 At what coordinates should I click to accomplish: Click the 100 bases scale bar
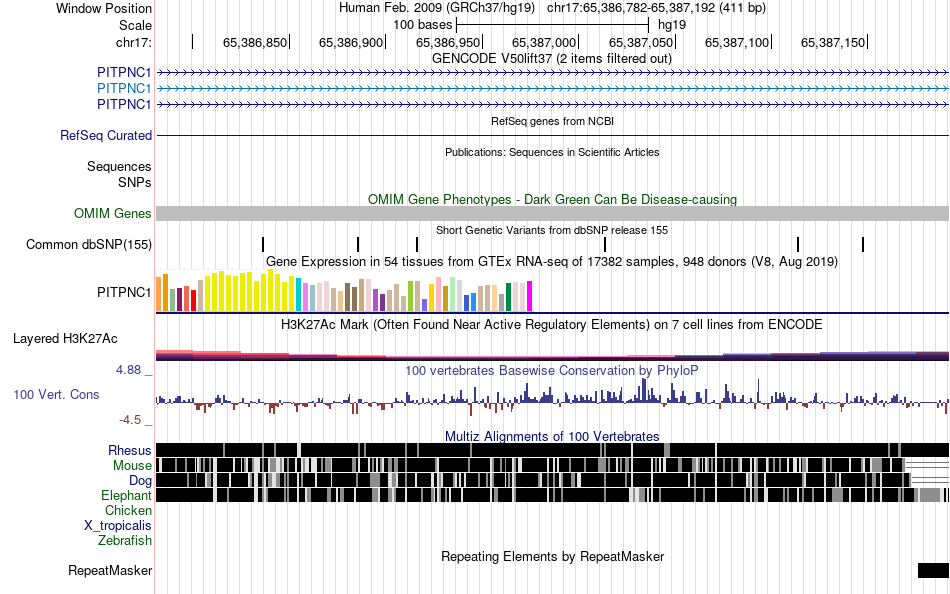[x=552, y=25]
